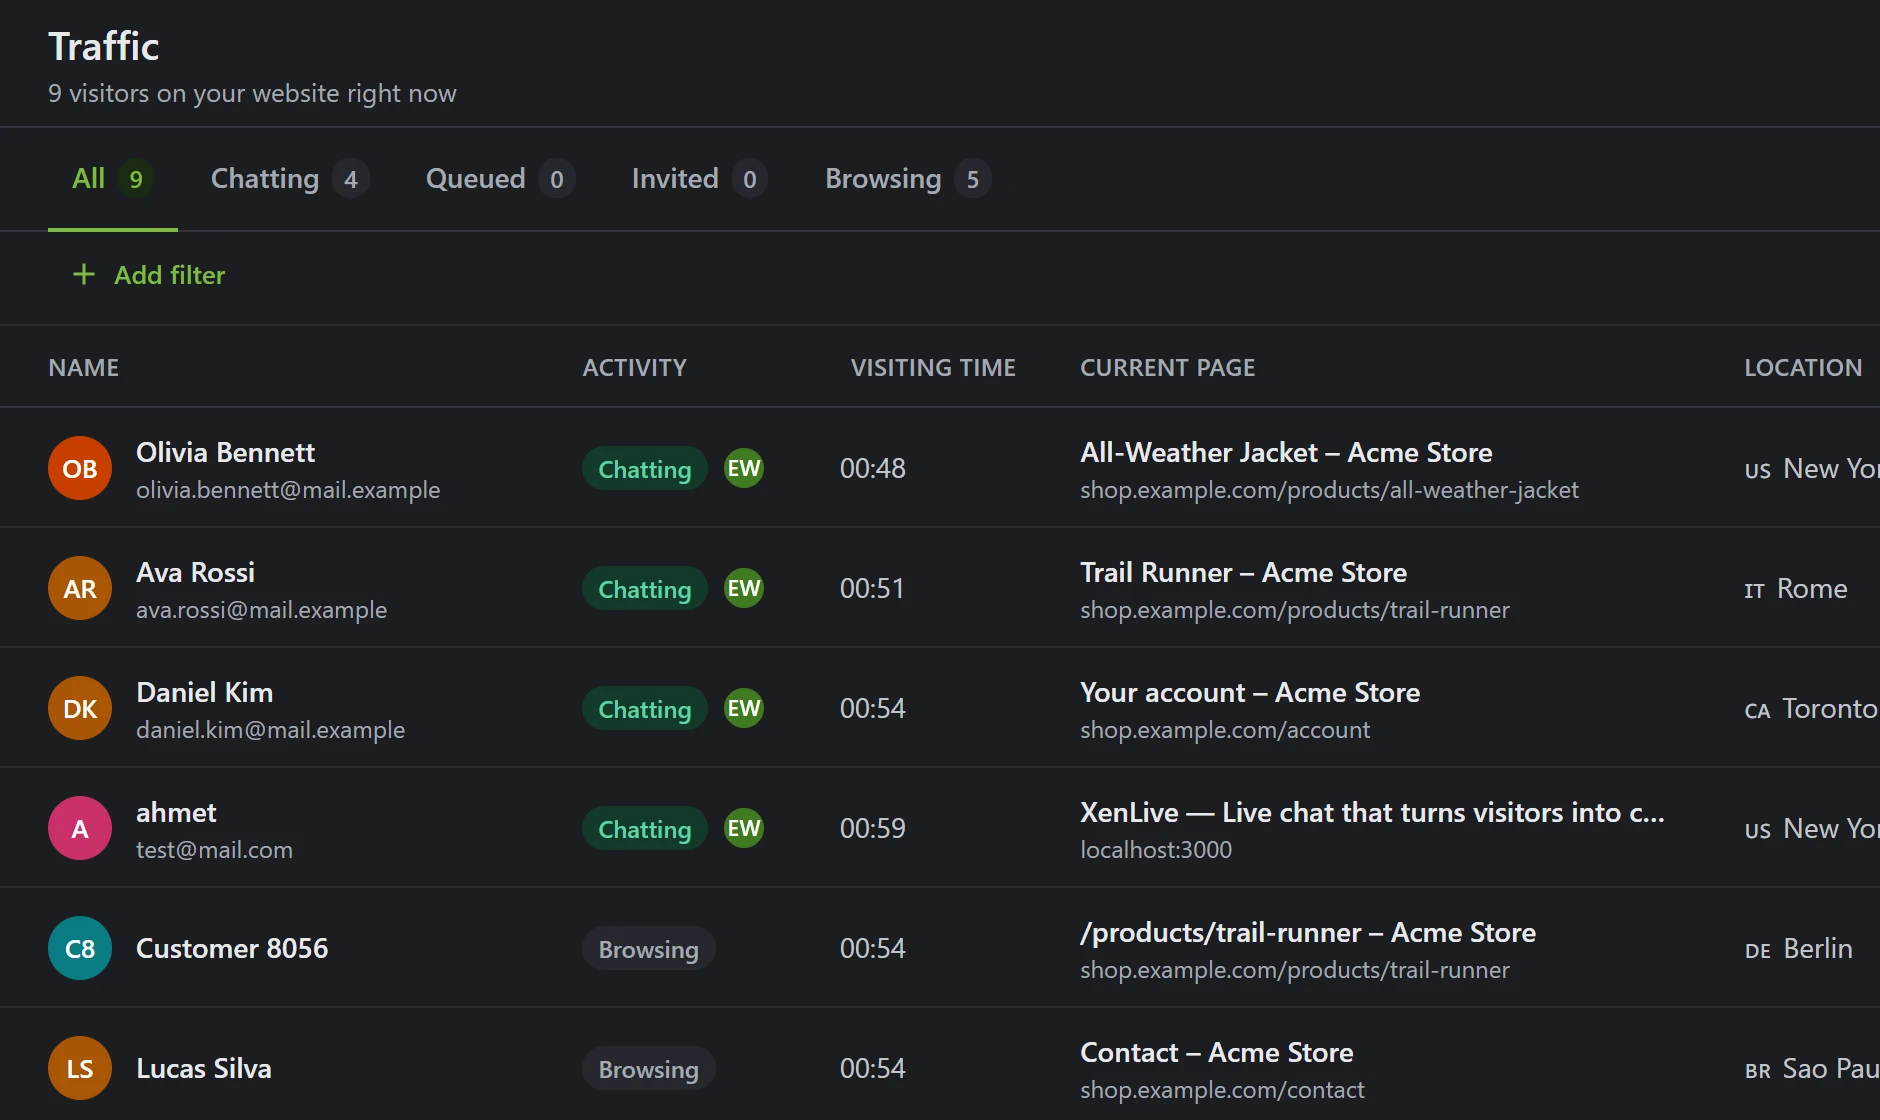Sort by the Visiting Time column header
Image resolution: width=1880 pixels, height=1120 pixels.
(933, 368)
